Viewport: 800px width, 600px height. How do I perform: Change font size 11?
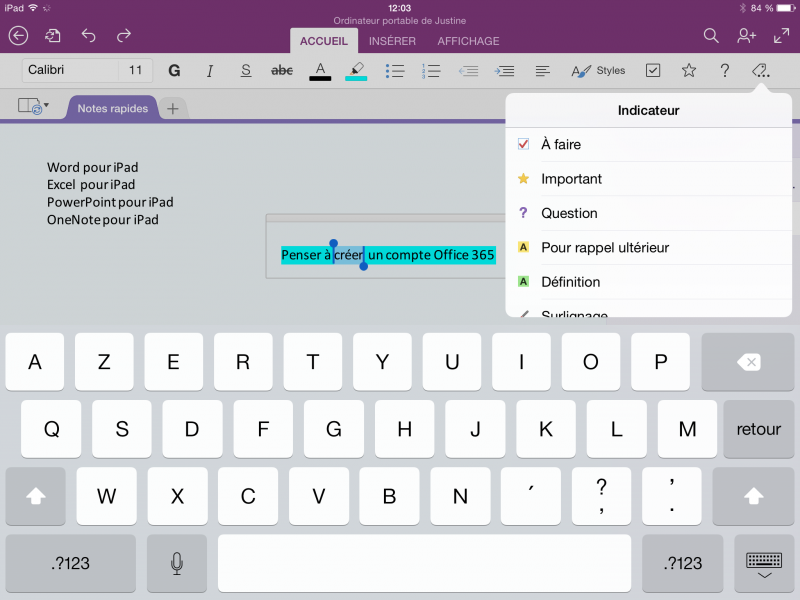[135, 70]
